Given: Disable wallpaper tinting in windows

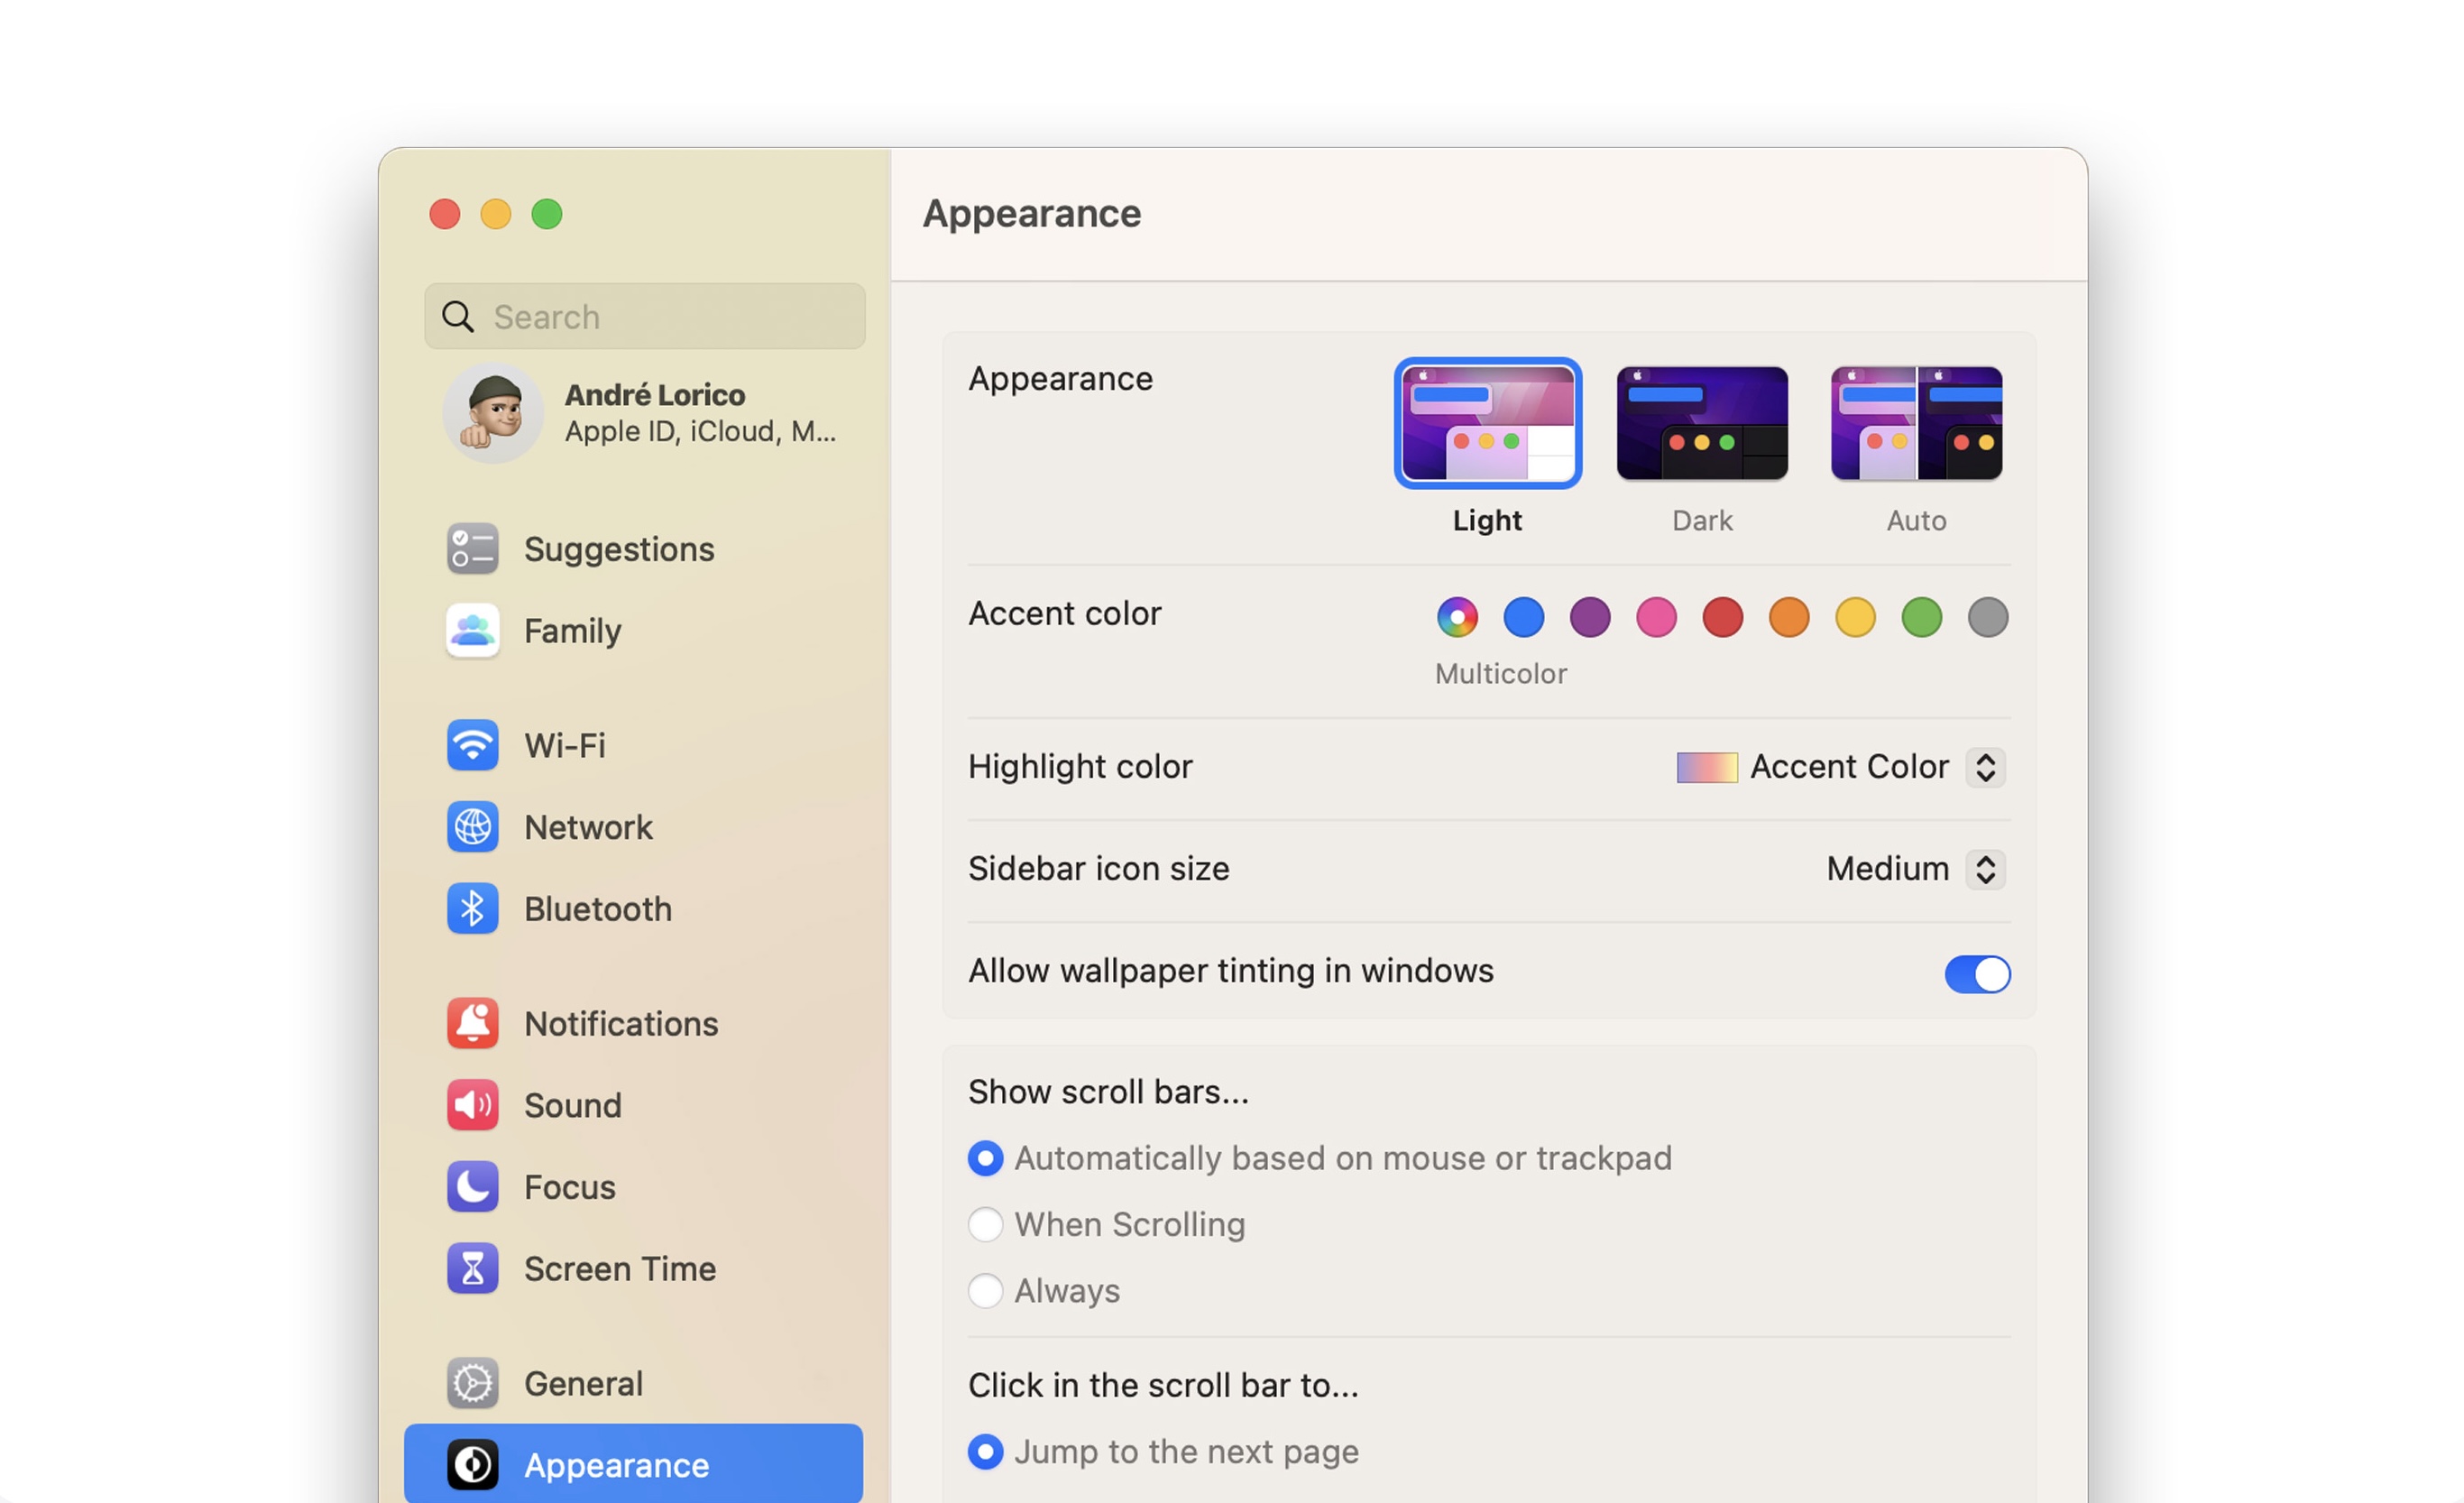Looking at the screenshot, I should coord(1977,974).
